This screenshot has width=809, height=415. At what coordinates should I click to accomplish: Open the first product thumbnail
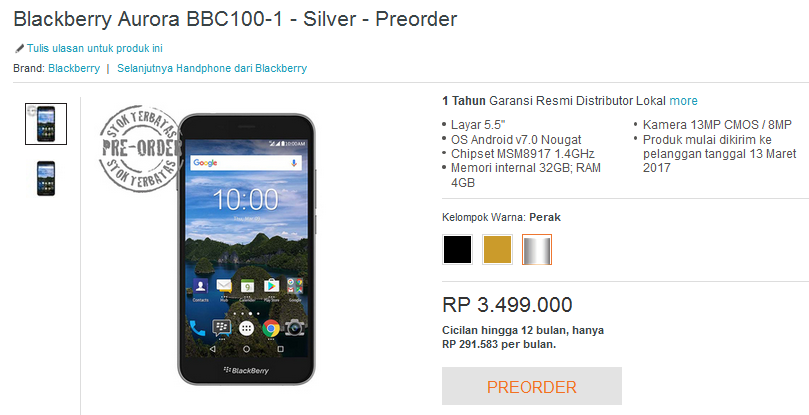46,124
